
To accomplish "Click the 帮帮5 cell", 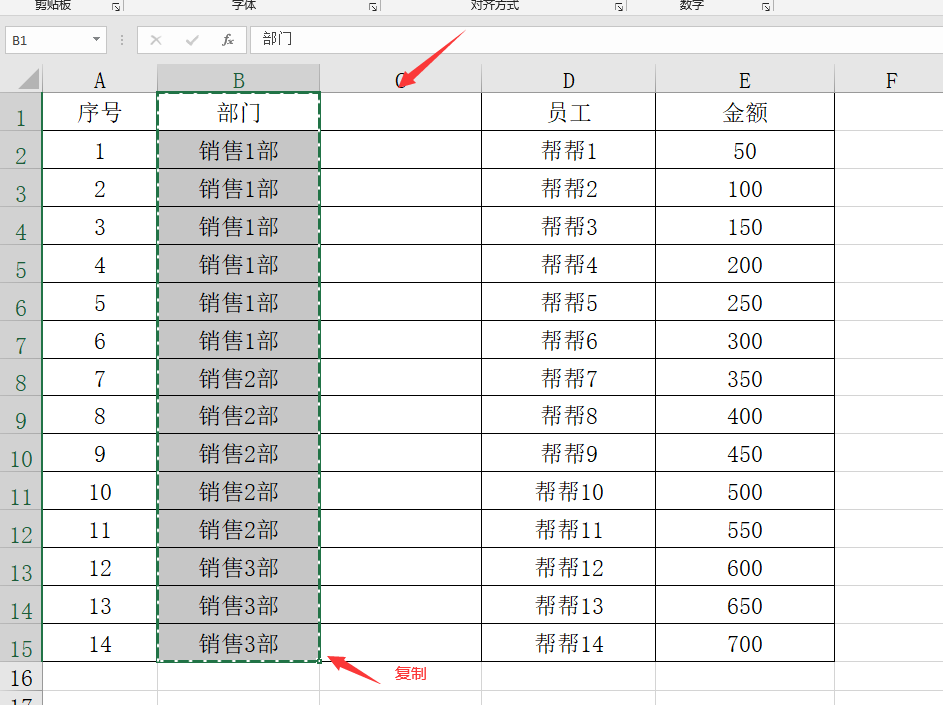I will (x=568, y=302).
